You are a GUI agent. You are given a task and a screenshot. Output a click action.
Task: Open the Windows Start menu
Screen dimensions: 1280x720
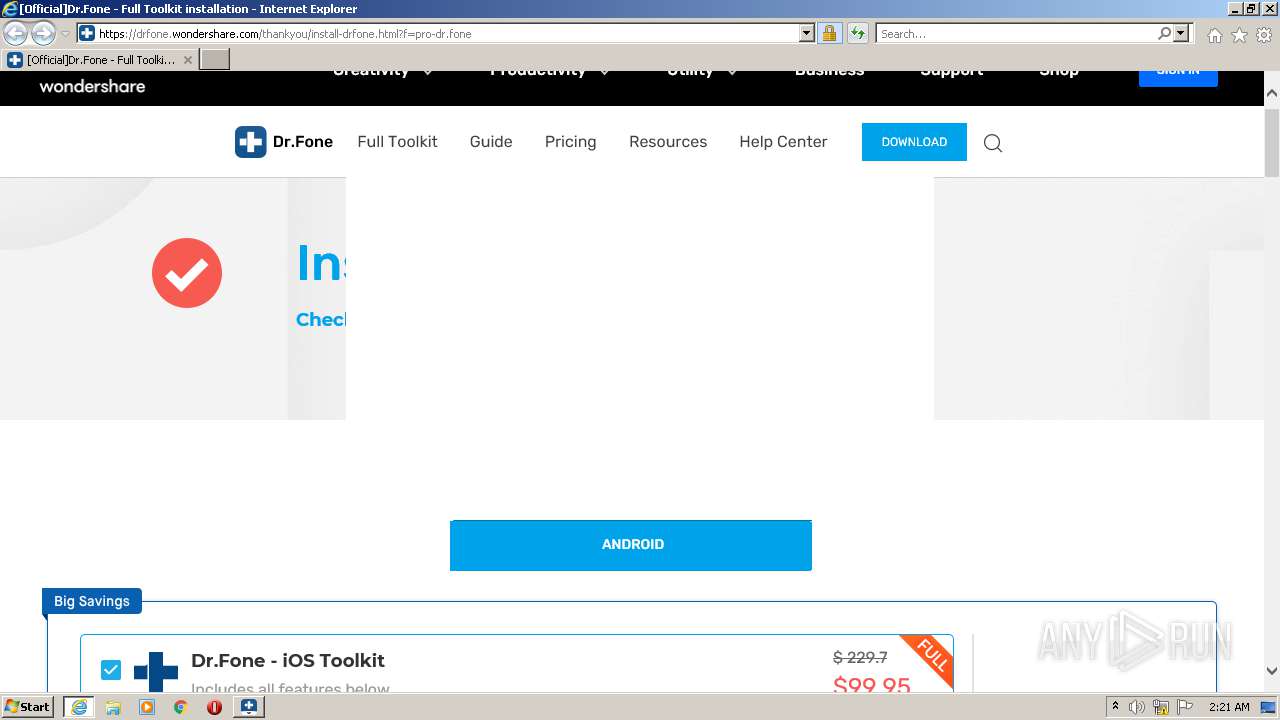(28, 706)
